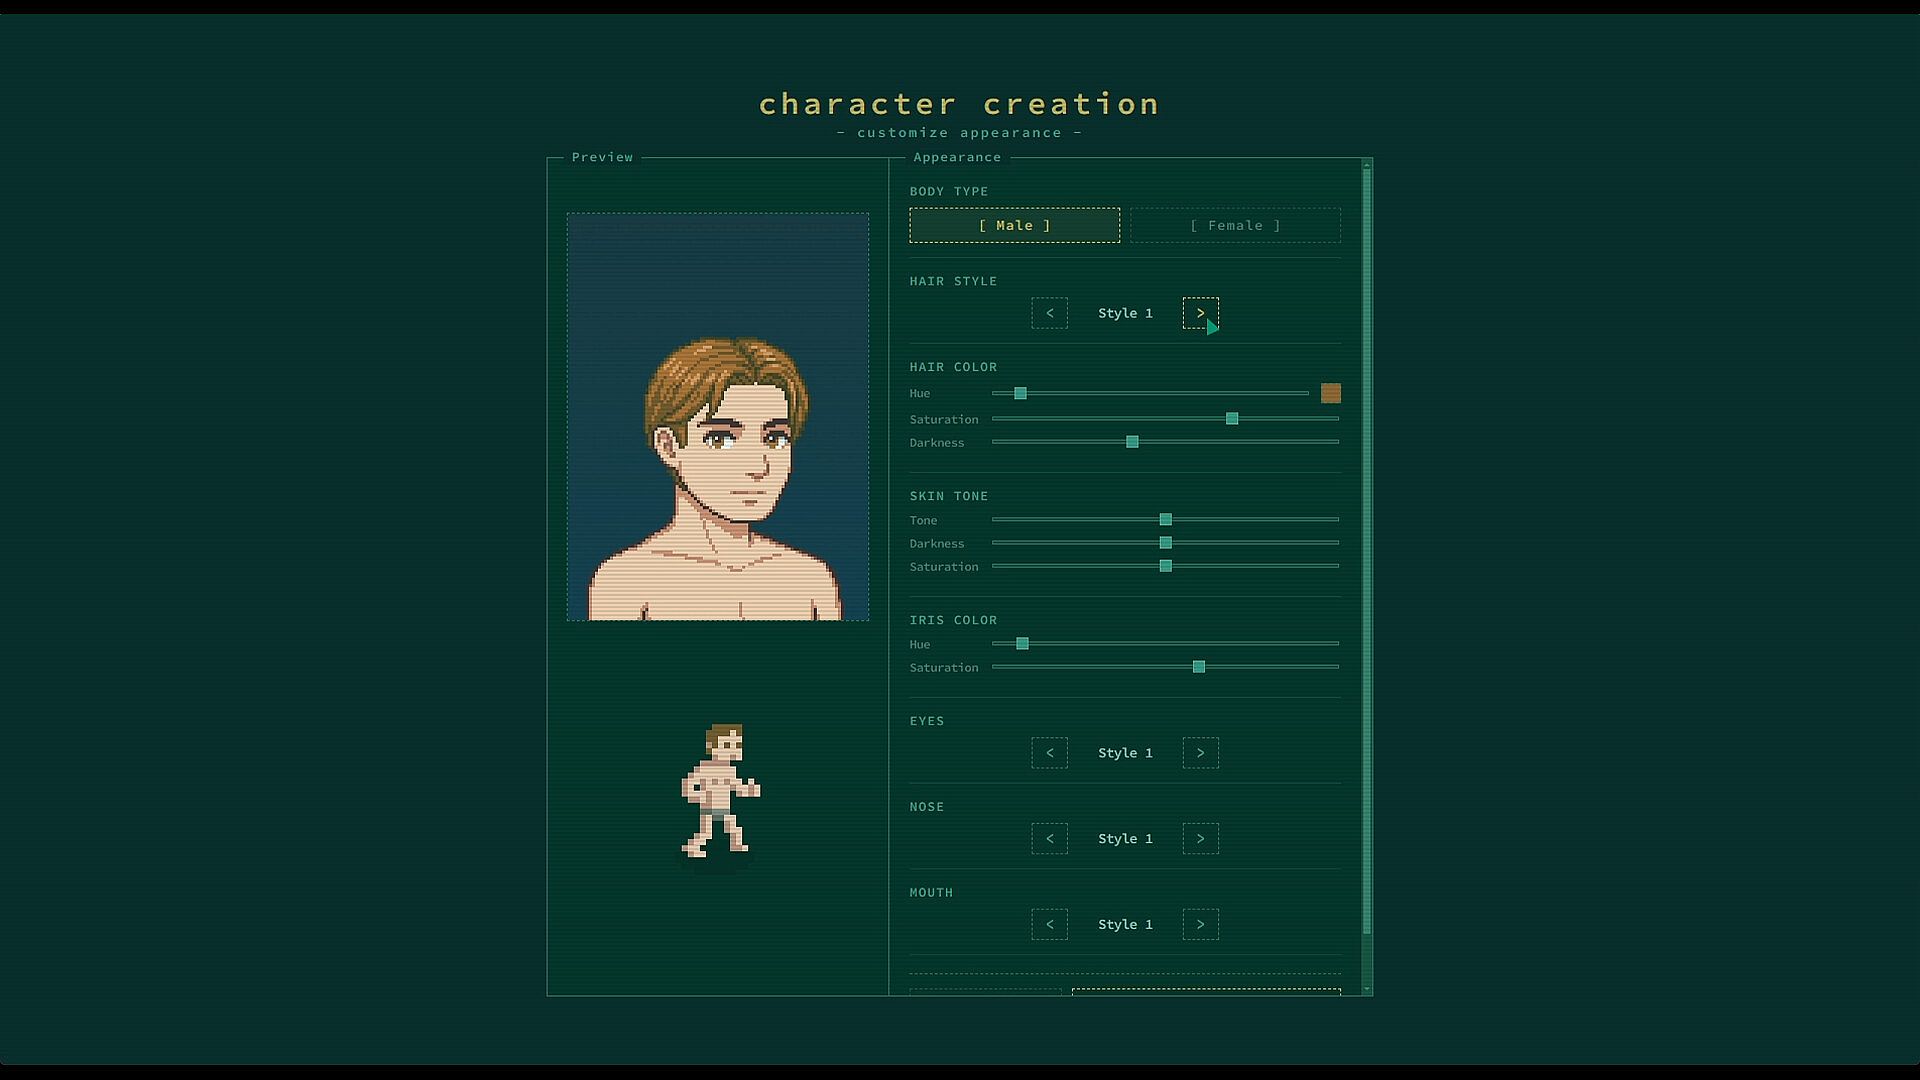Click previous arrow for Eyes style
The height and width of the screenshot is (1080, 1920).
(x=1049, y=753)
